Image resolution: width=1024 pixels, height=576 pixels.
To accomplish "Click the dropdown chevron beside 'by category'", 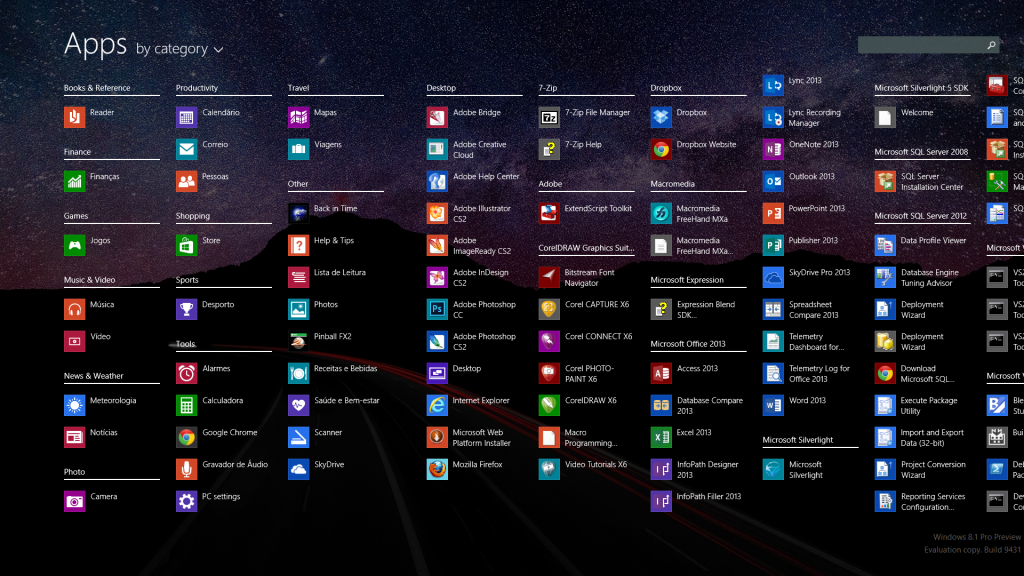I will pos(218,50).
